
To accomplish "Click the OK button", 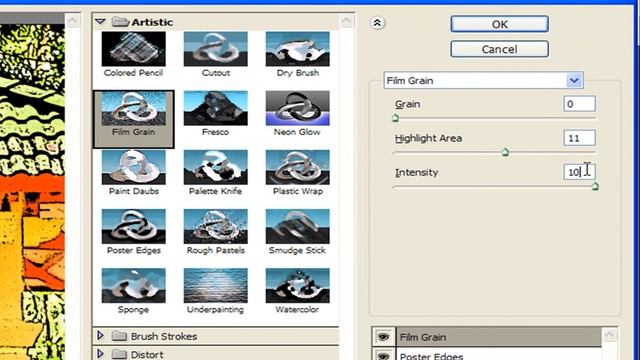I will [500, 24].
